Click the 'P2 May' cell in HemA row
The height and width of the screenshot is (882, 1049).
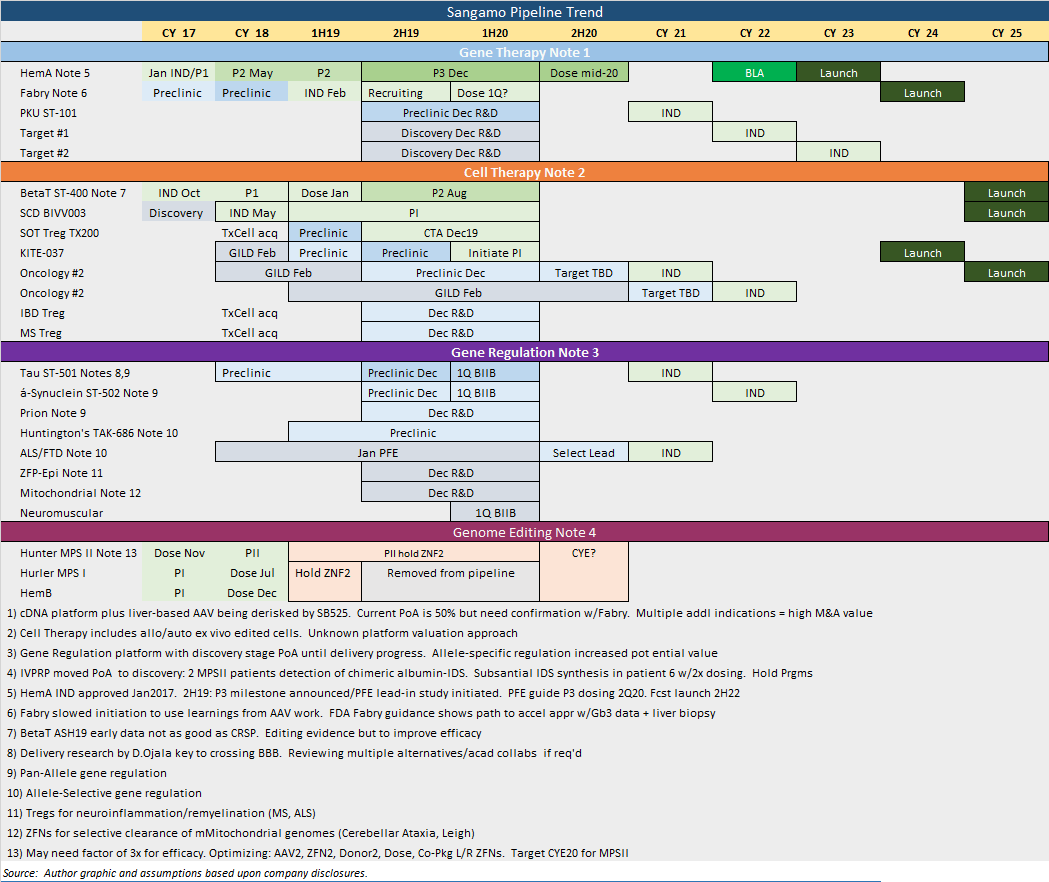click(252, 73)
